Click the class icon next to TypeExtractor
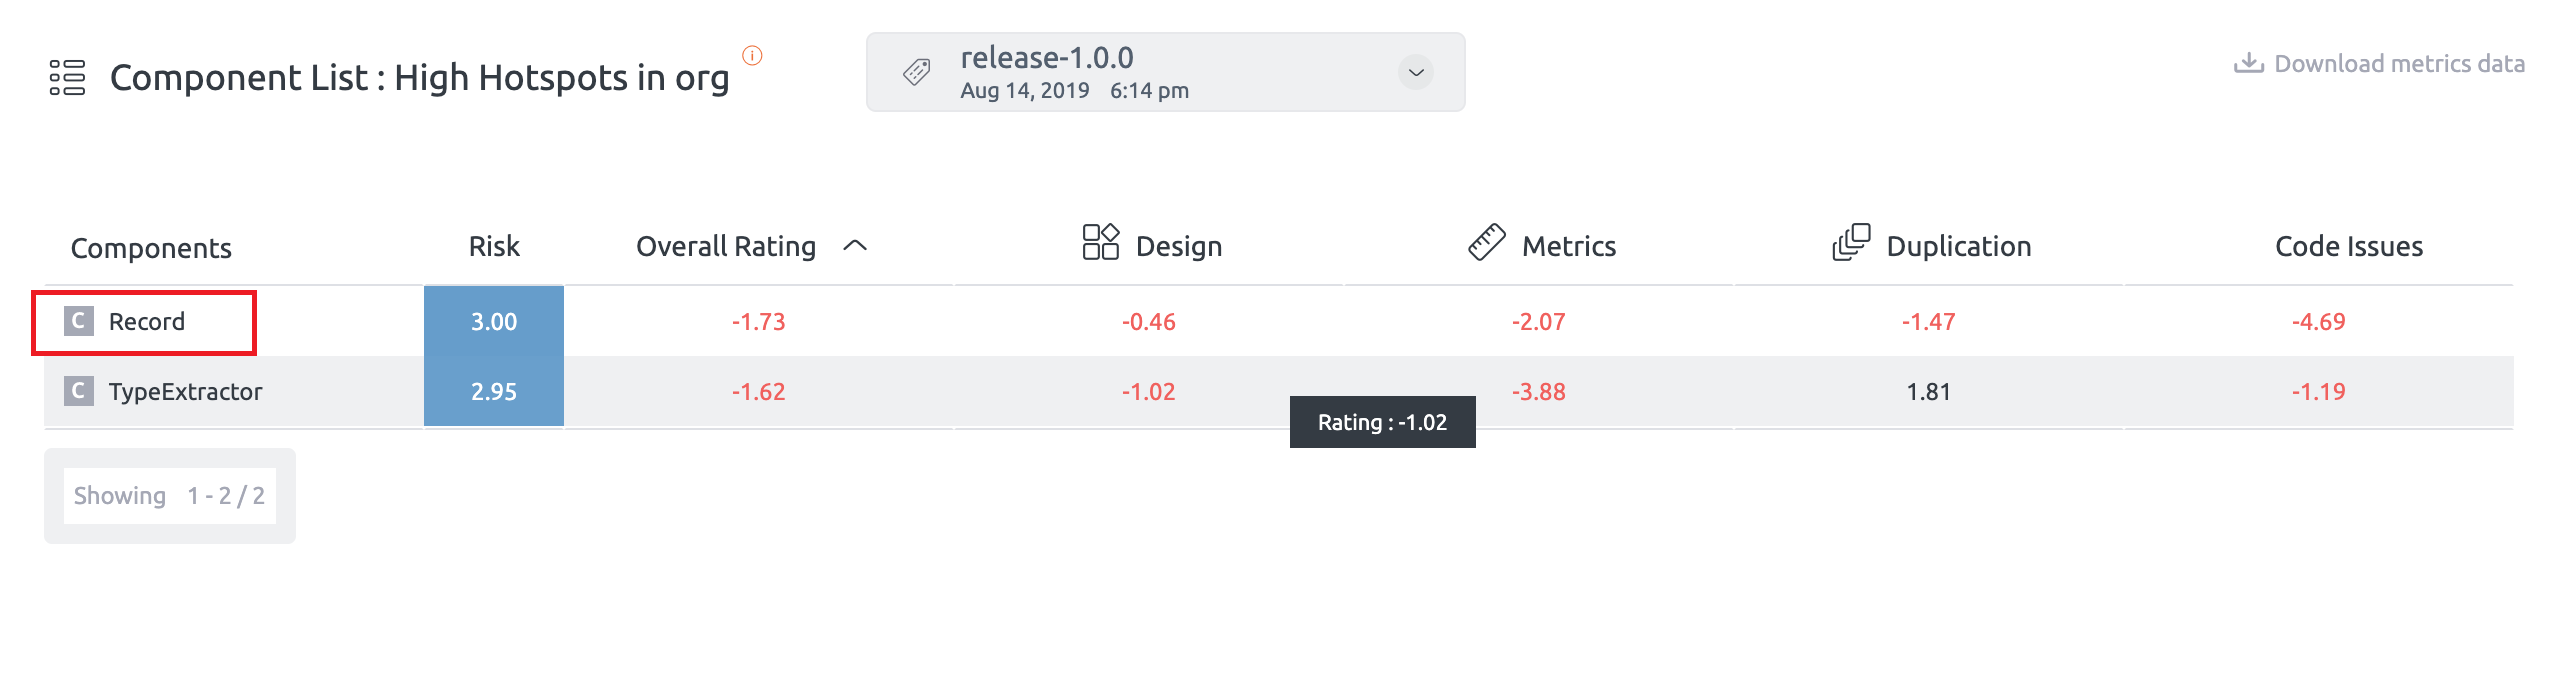 pos(79,391)
